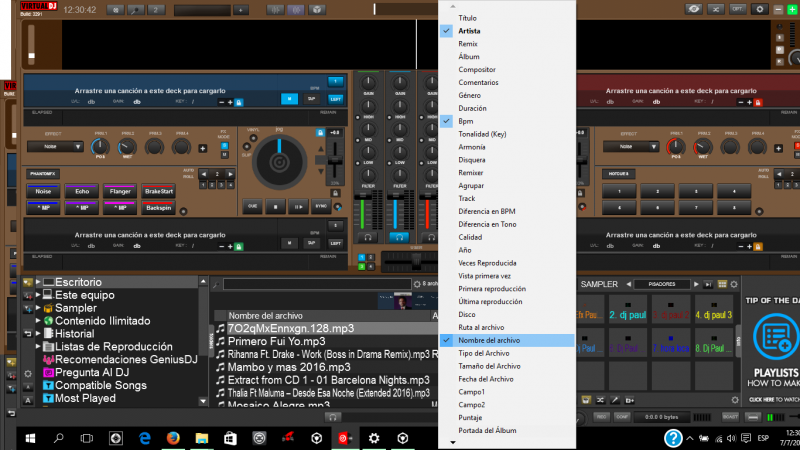Expand the Sampler tree node
The height and width of the screenshot is (450, 800).
tap(38, 308)
